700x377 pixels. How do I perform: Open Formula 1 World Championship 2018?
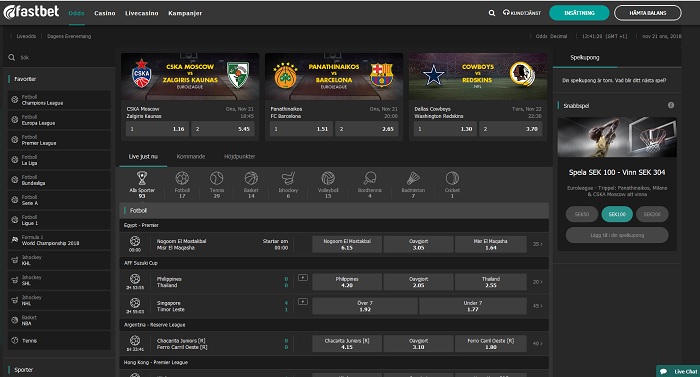coord(59,240)
